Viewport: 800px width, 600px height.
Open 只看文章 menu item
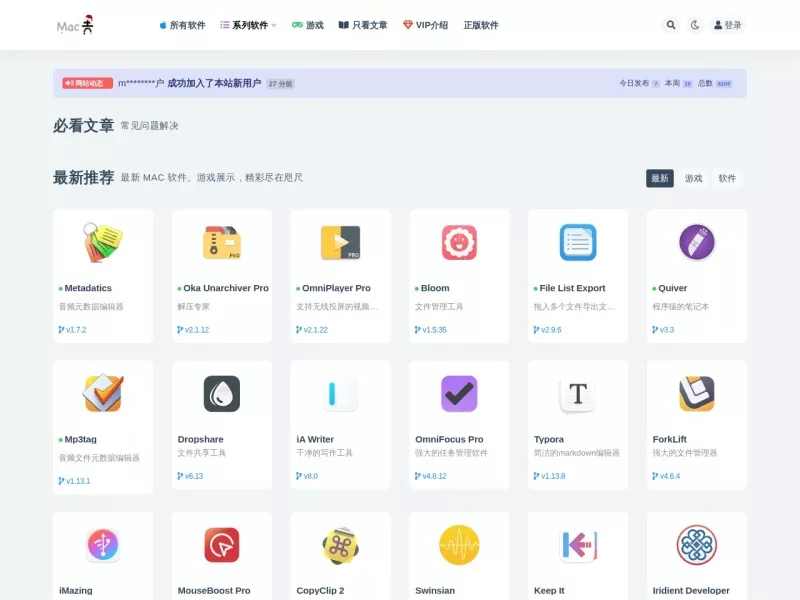[363, 25]
